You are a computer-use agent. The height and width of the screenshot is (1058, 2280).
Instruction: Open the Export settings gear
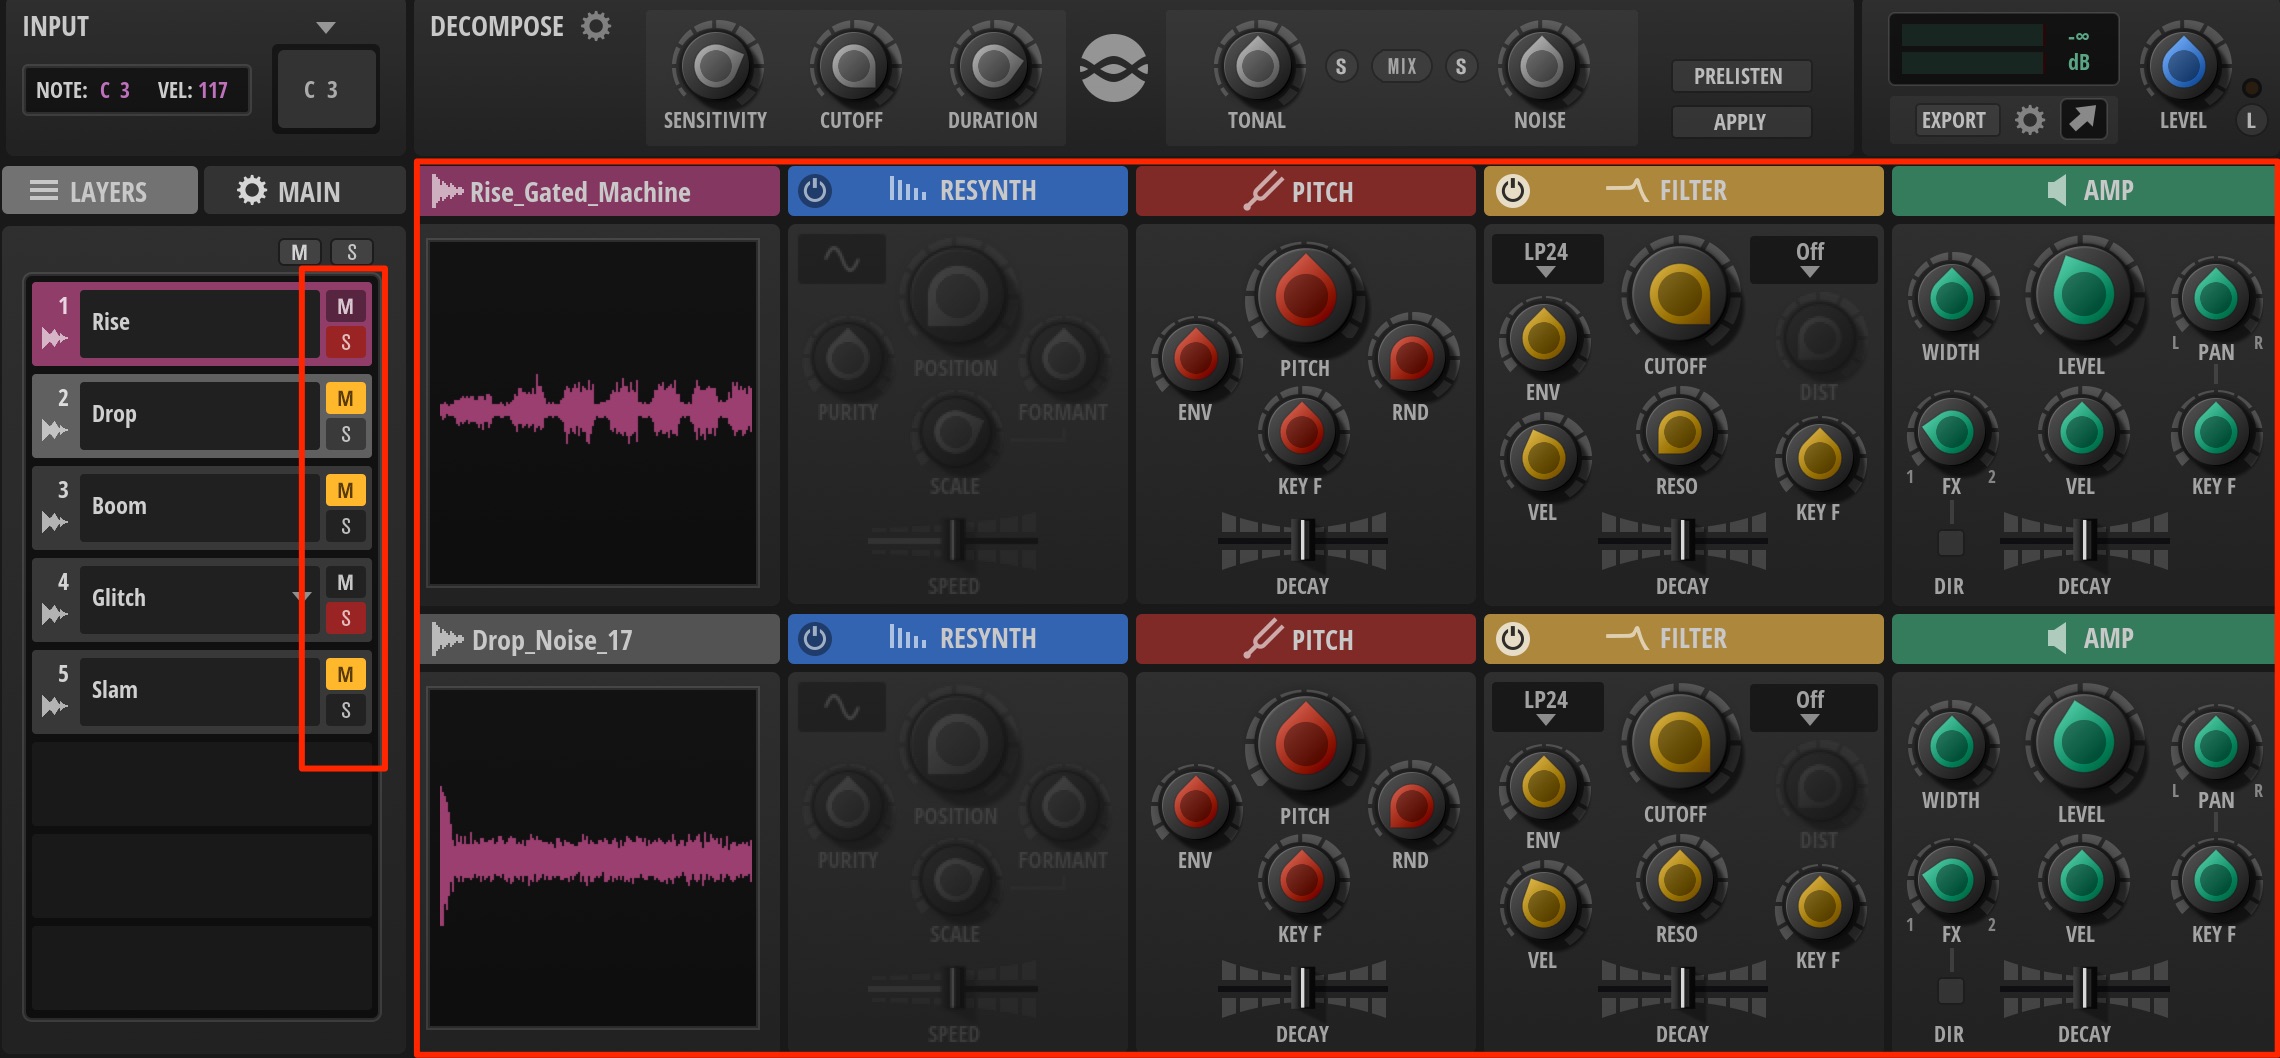pos(2029,121)
